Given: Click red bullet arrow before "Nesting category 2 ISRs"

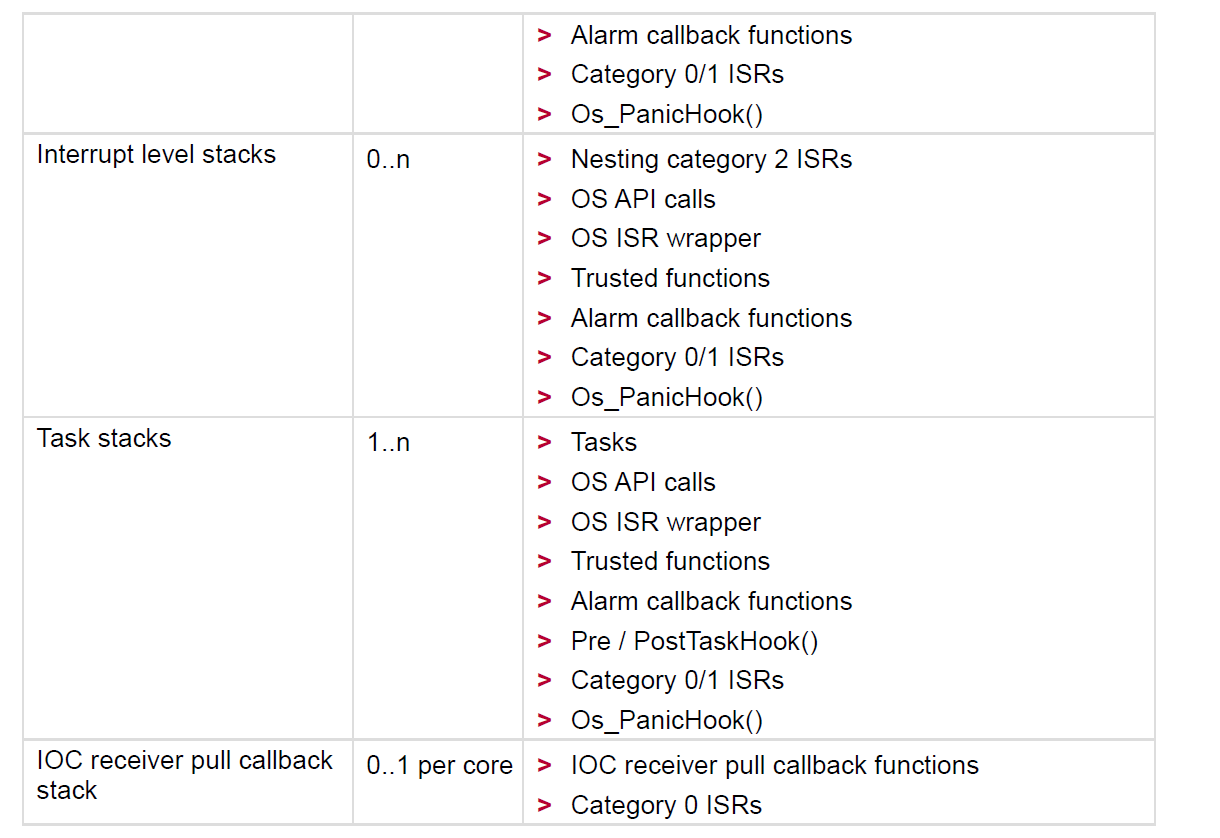Looking at the screenshot, I should 545,160.
